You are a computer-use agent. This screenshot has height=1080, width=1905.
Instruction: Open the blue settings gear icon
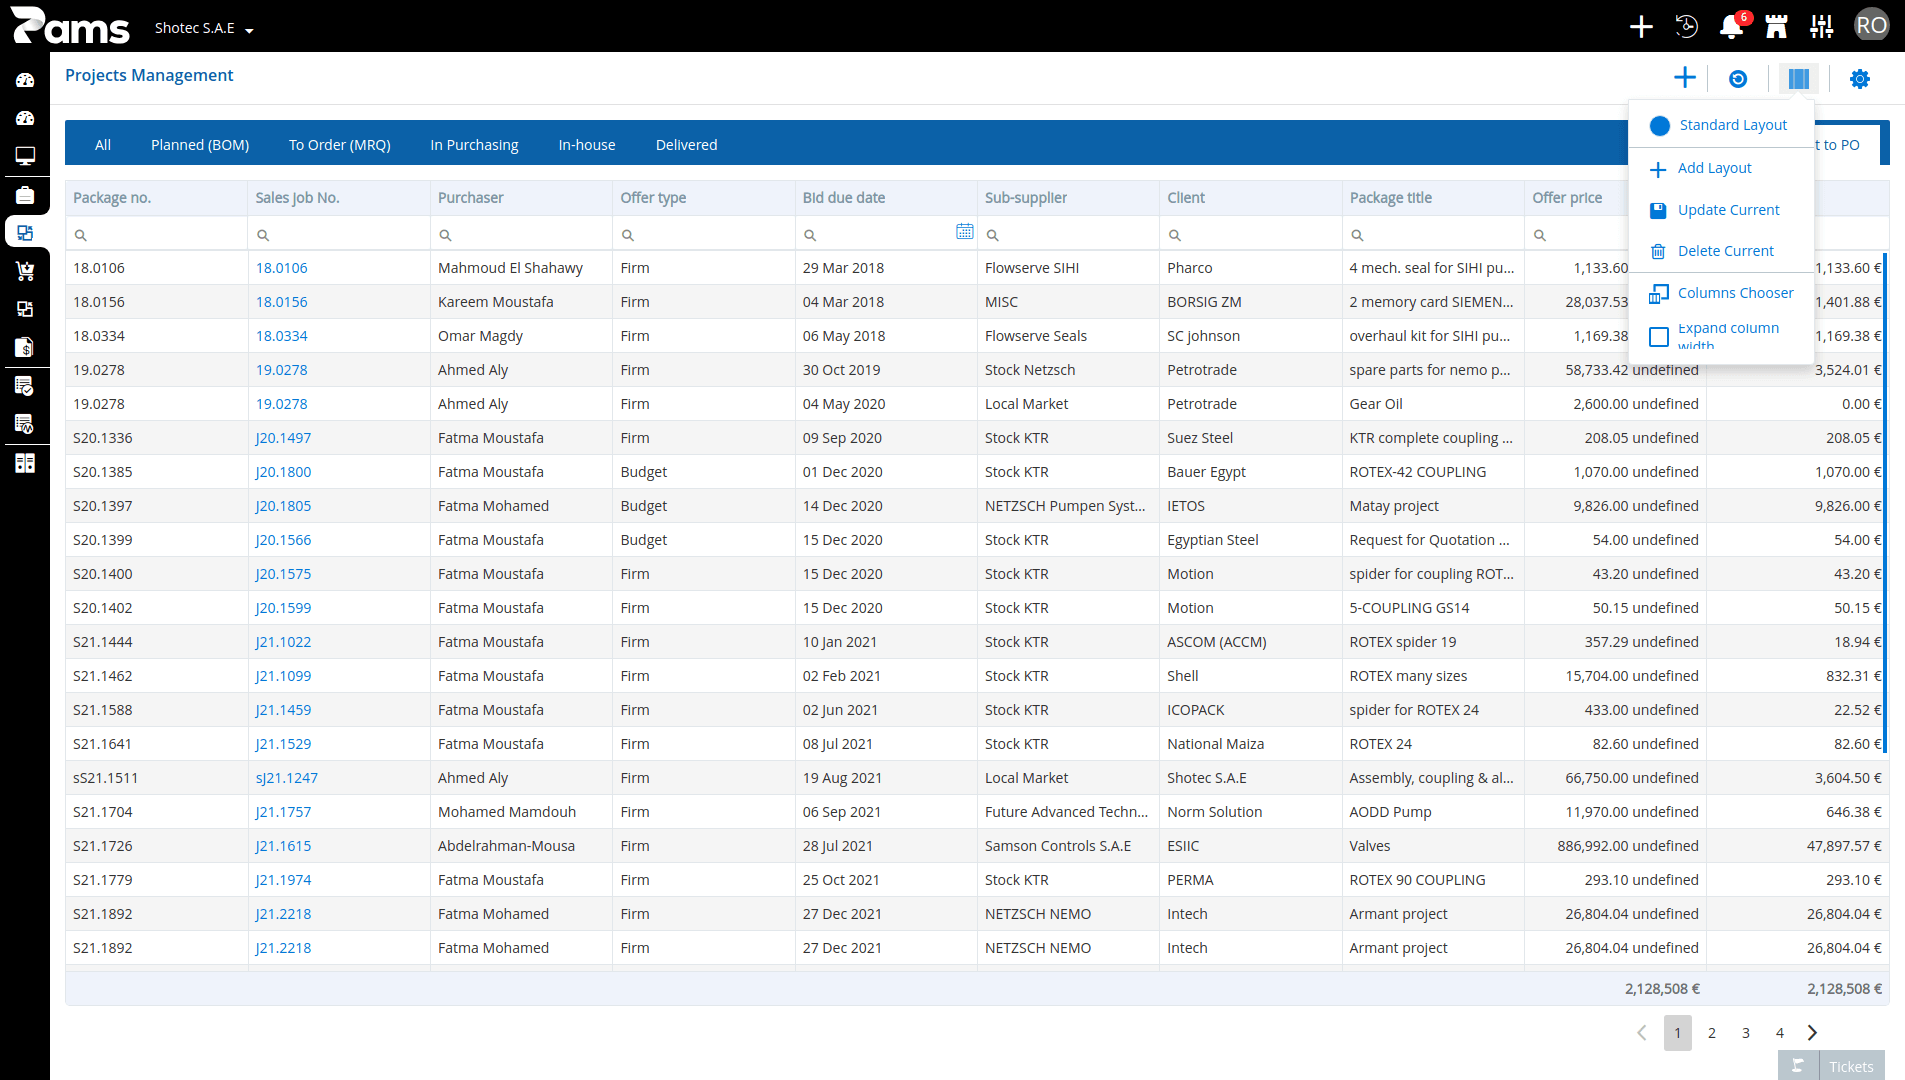[x=1860, y=79]
